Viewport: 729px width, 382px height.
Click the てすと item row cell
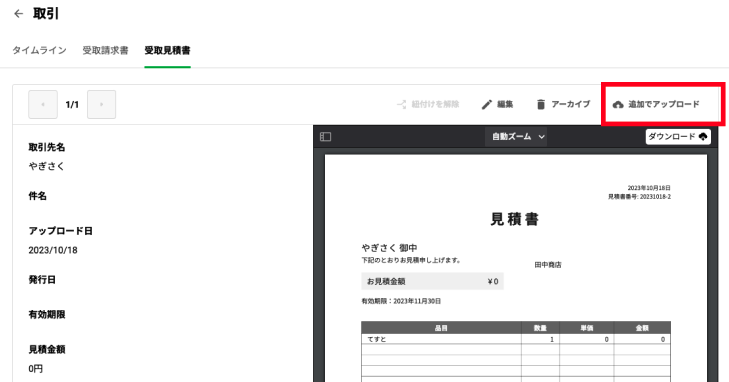click(x=441, y=339)
